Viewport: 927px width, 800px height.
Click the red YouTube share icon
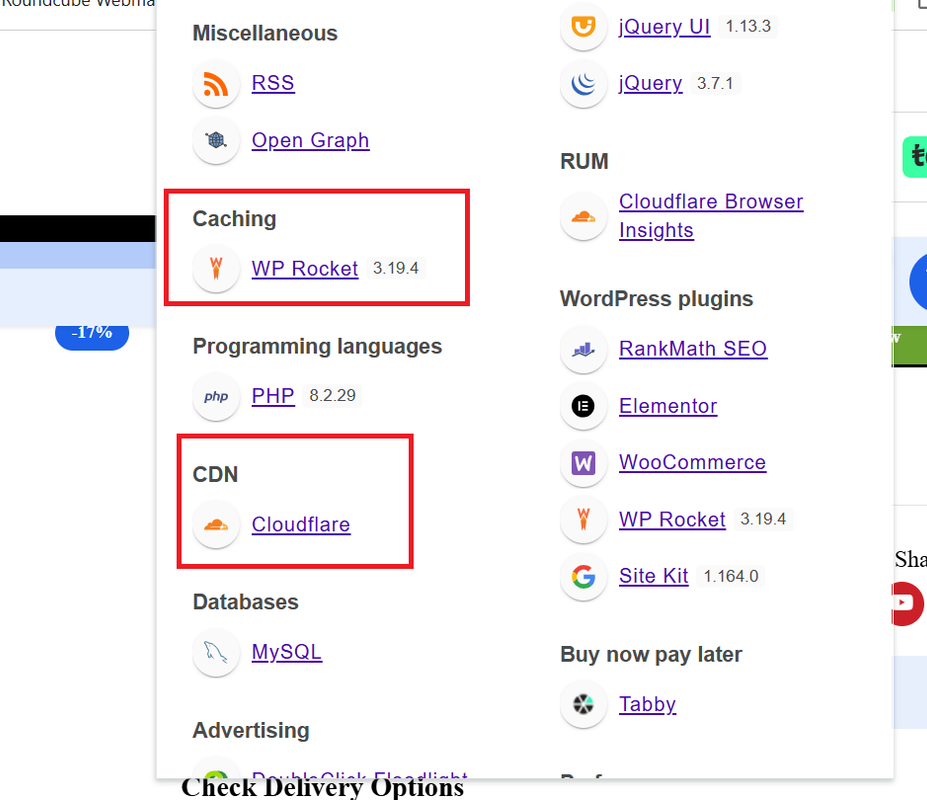click(907, 603)
